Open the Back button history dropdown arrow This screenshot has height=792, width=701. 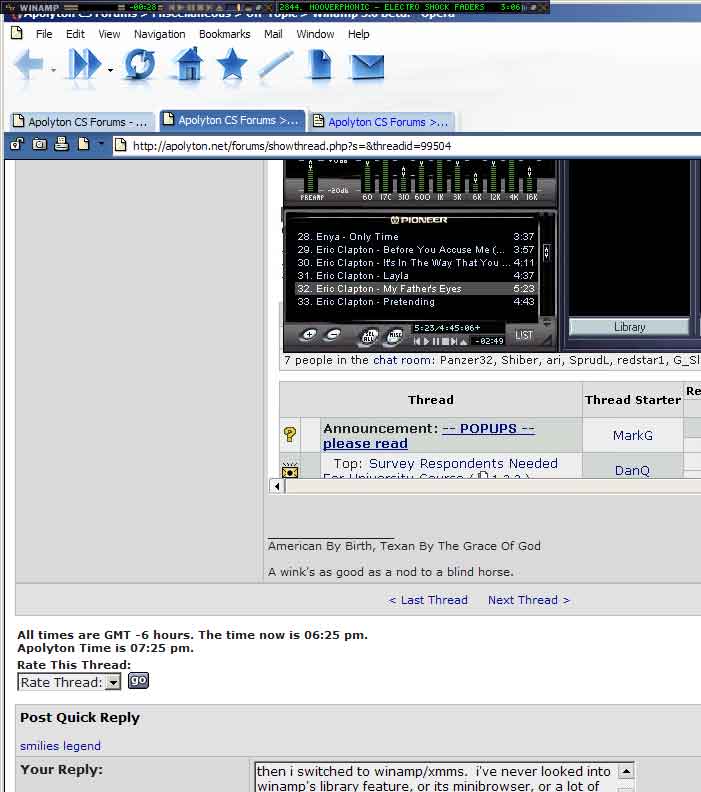click(x=54, y=70)
